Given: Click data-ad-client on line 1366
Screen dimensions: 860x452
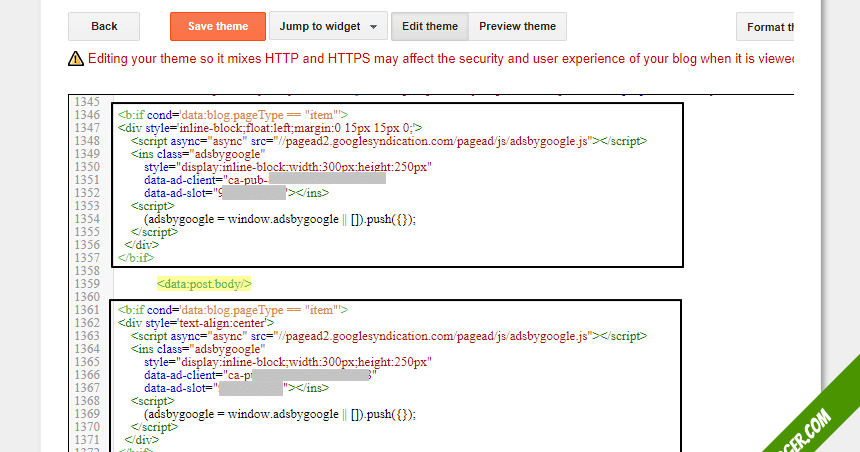Looking at the screenshot, I should tap(261, 375).
